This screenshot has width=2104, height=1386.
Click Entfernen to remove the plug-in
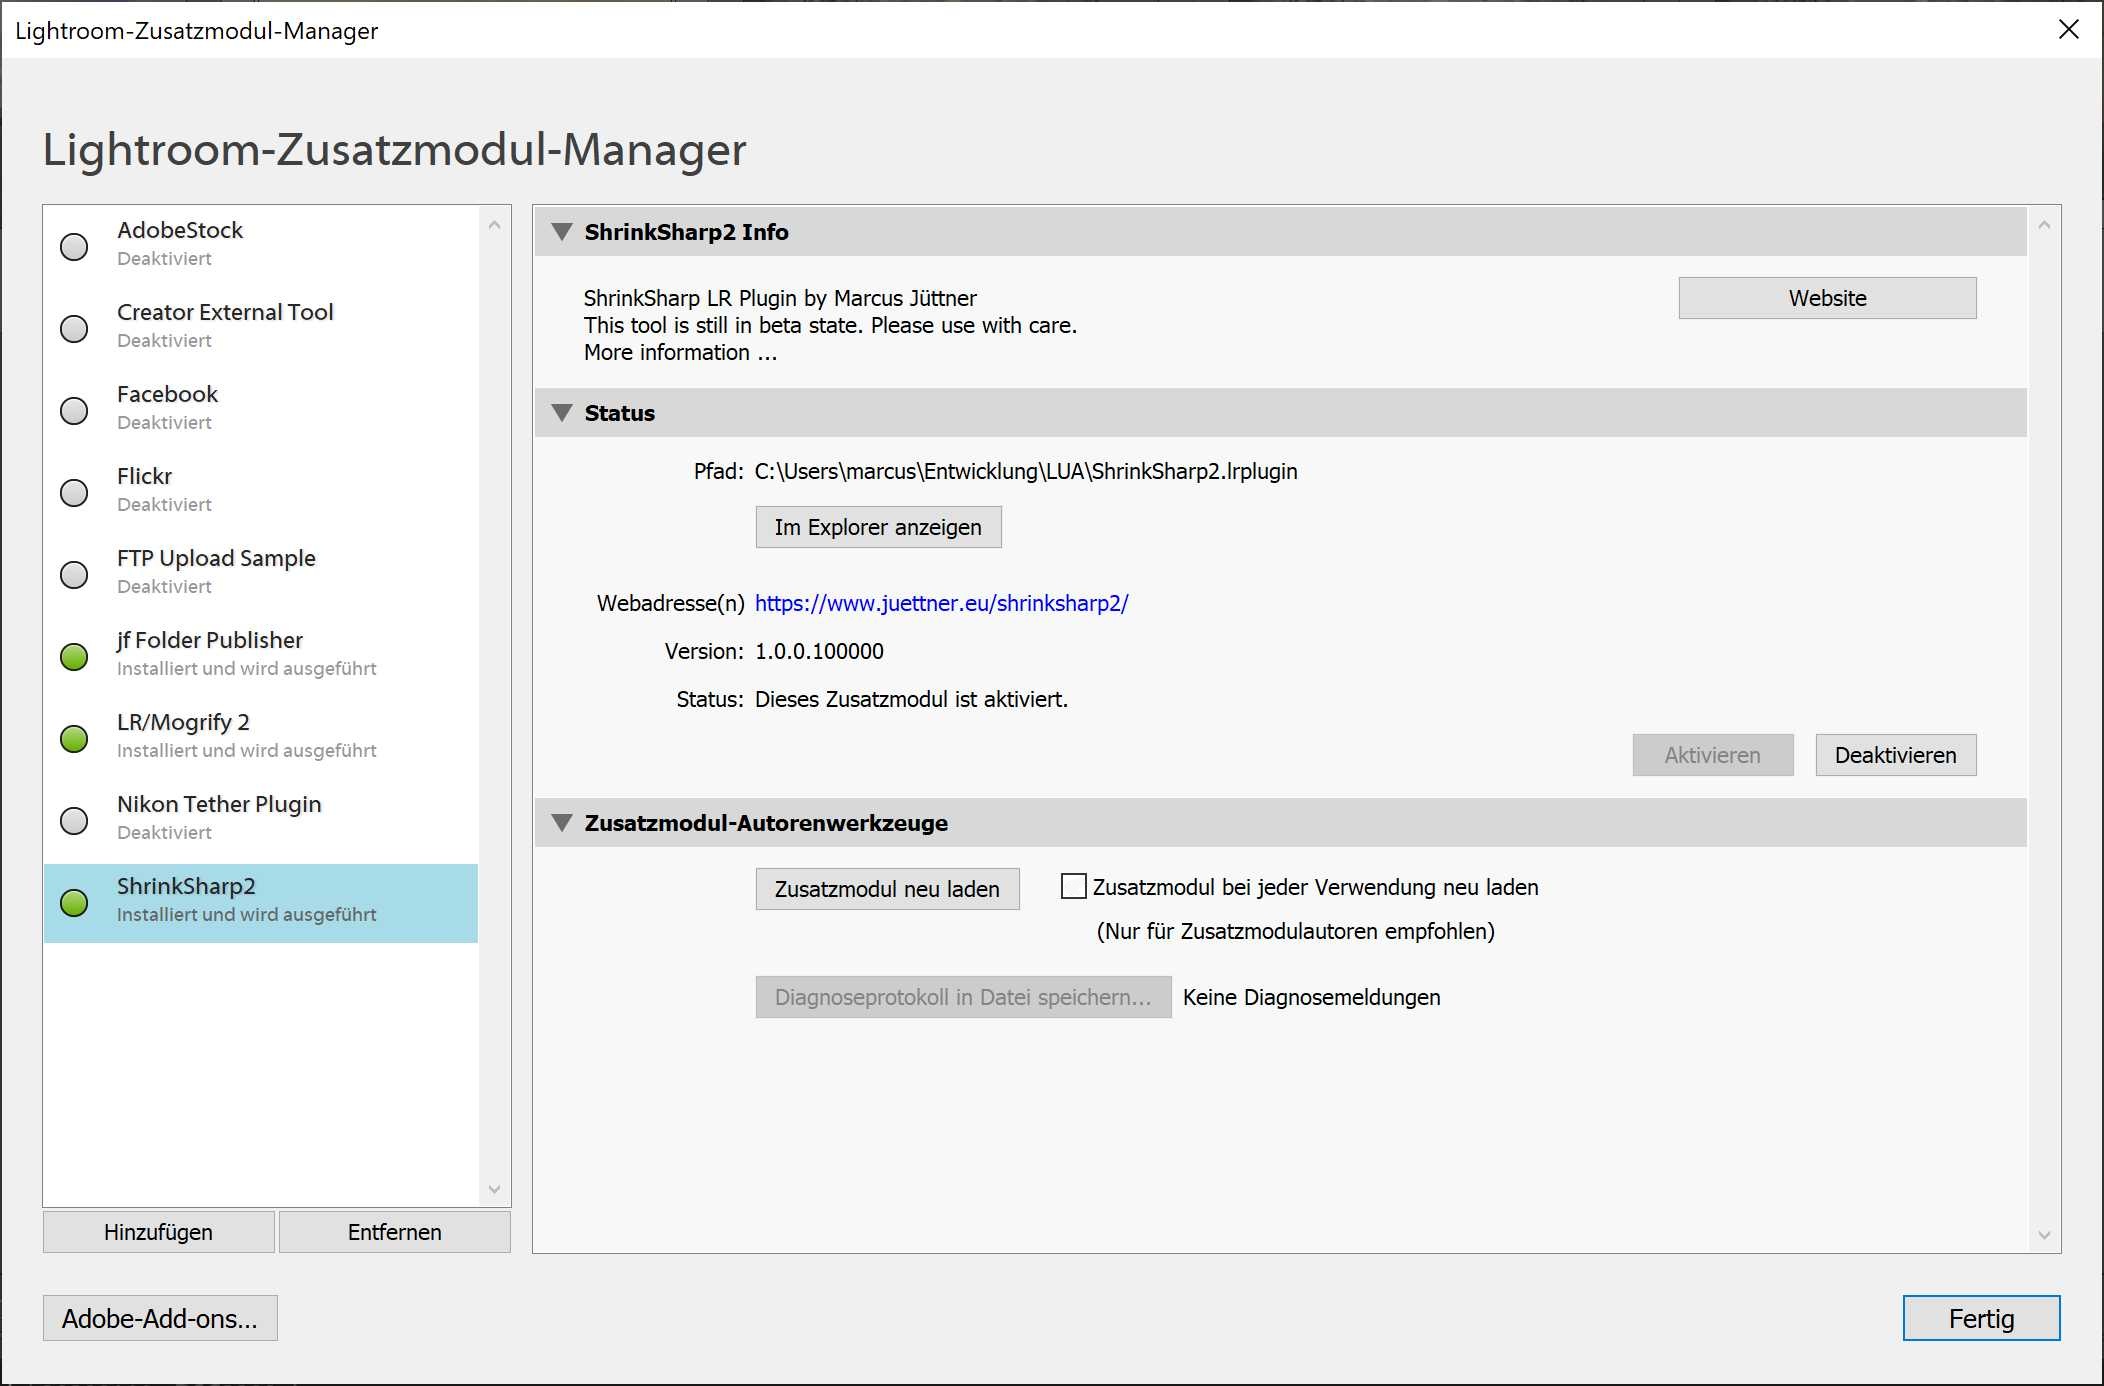[x=394, y=1232]
